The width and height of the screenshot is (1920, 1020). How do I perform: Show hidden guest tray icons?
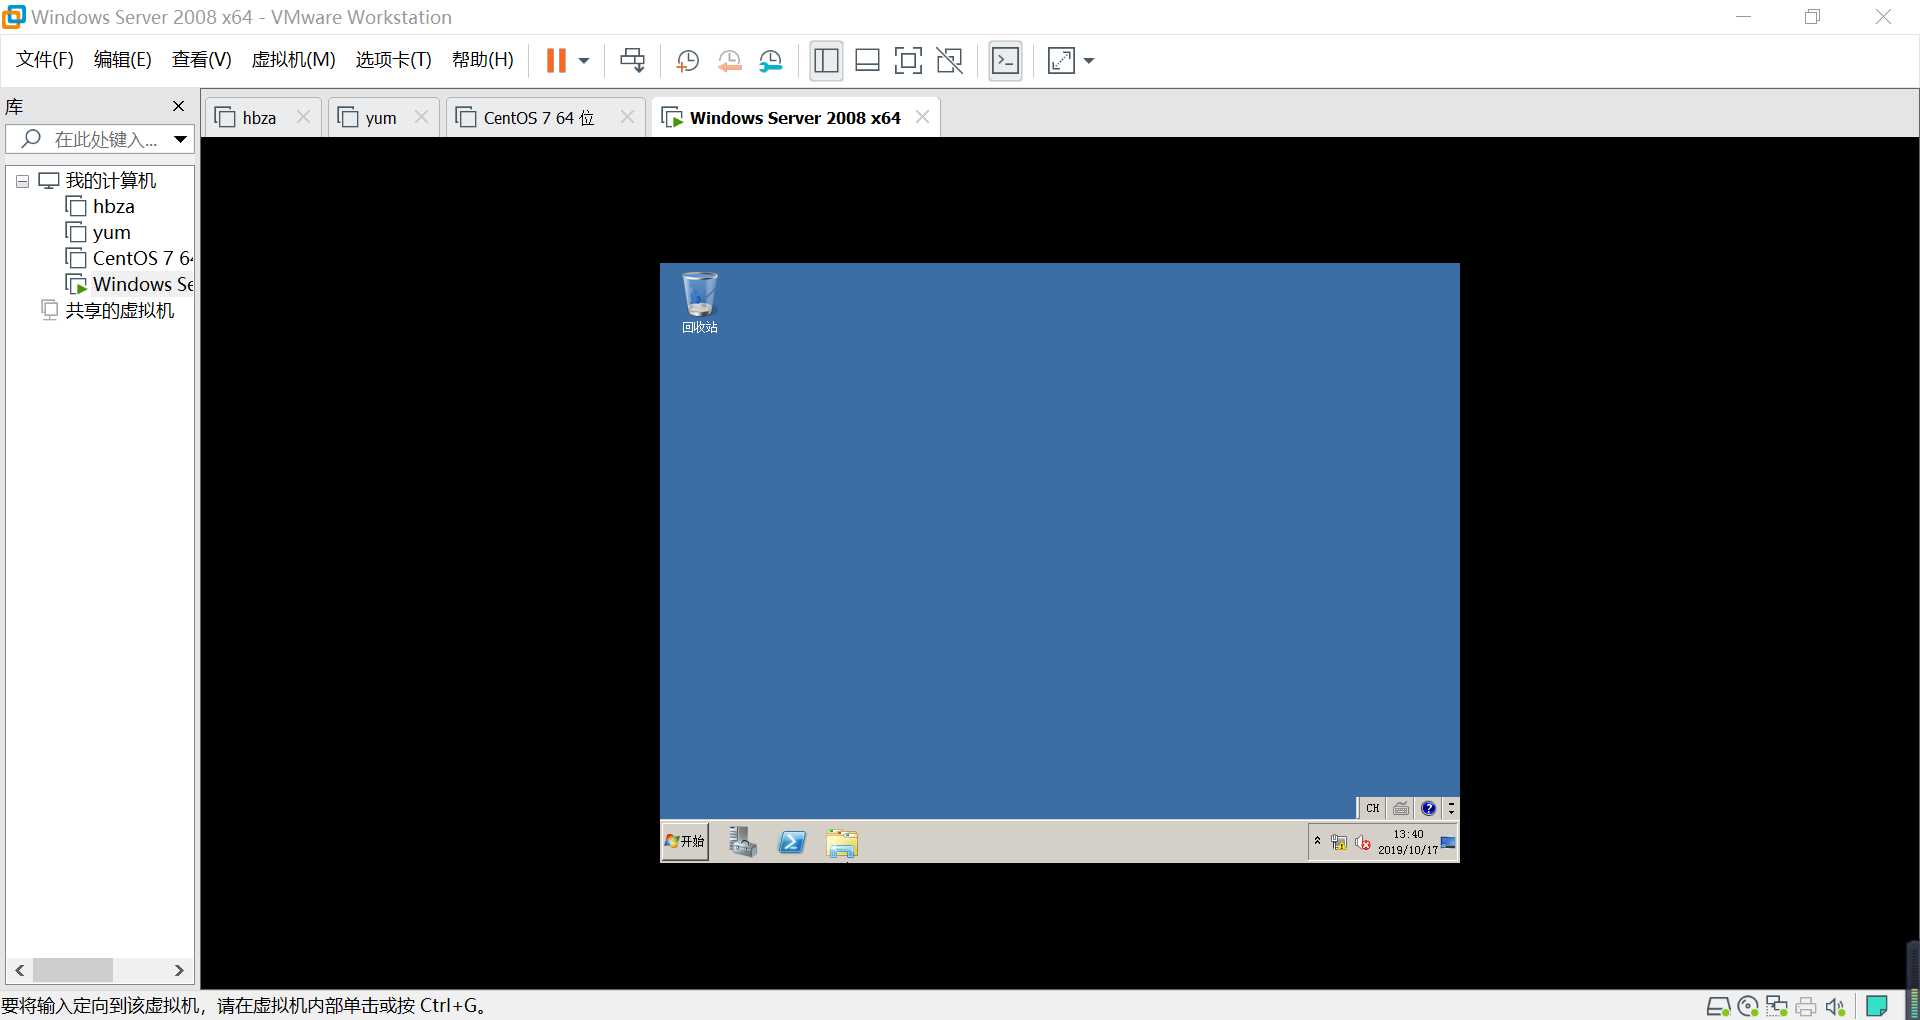[x=1317, y=841]
